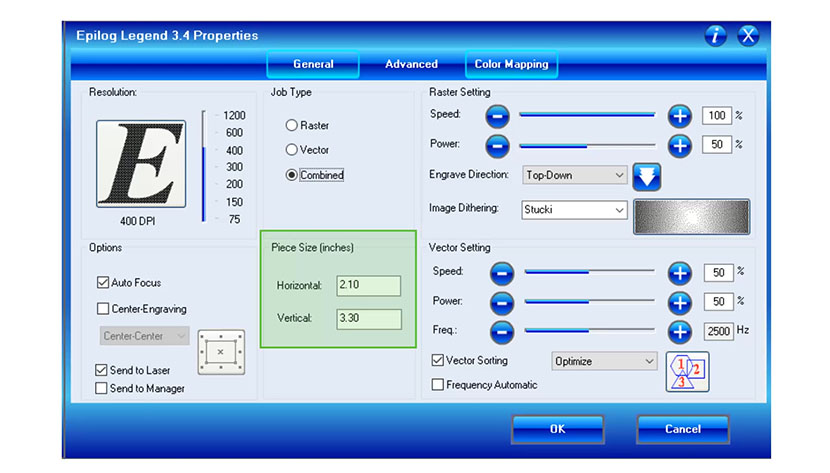
Task: Open the Vector Sorting Optimize dropdown
Action: click(x=604, y=361)
